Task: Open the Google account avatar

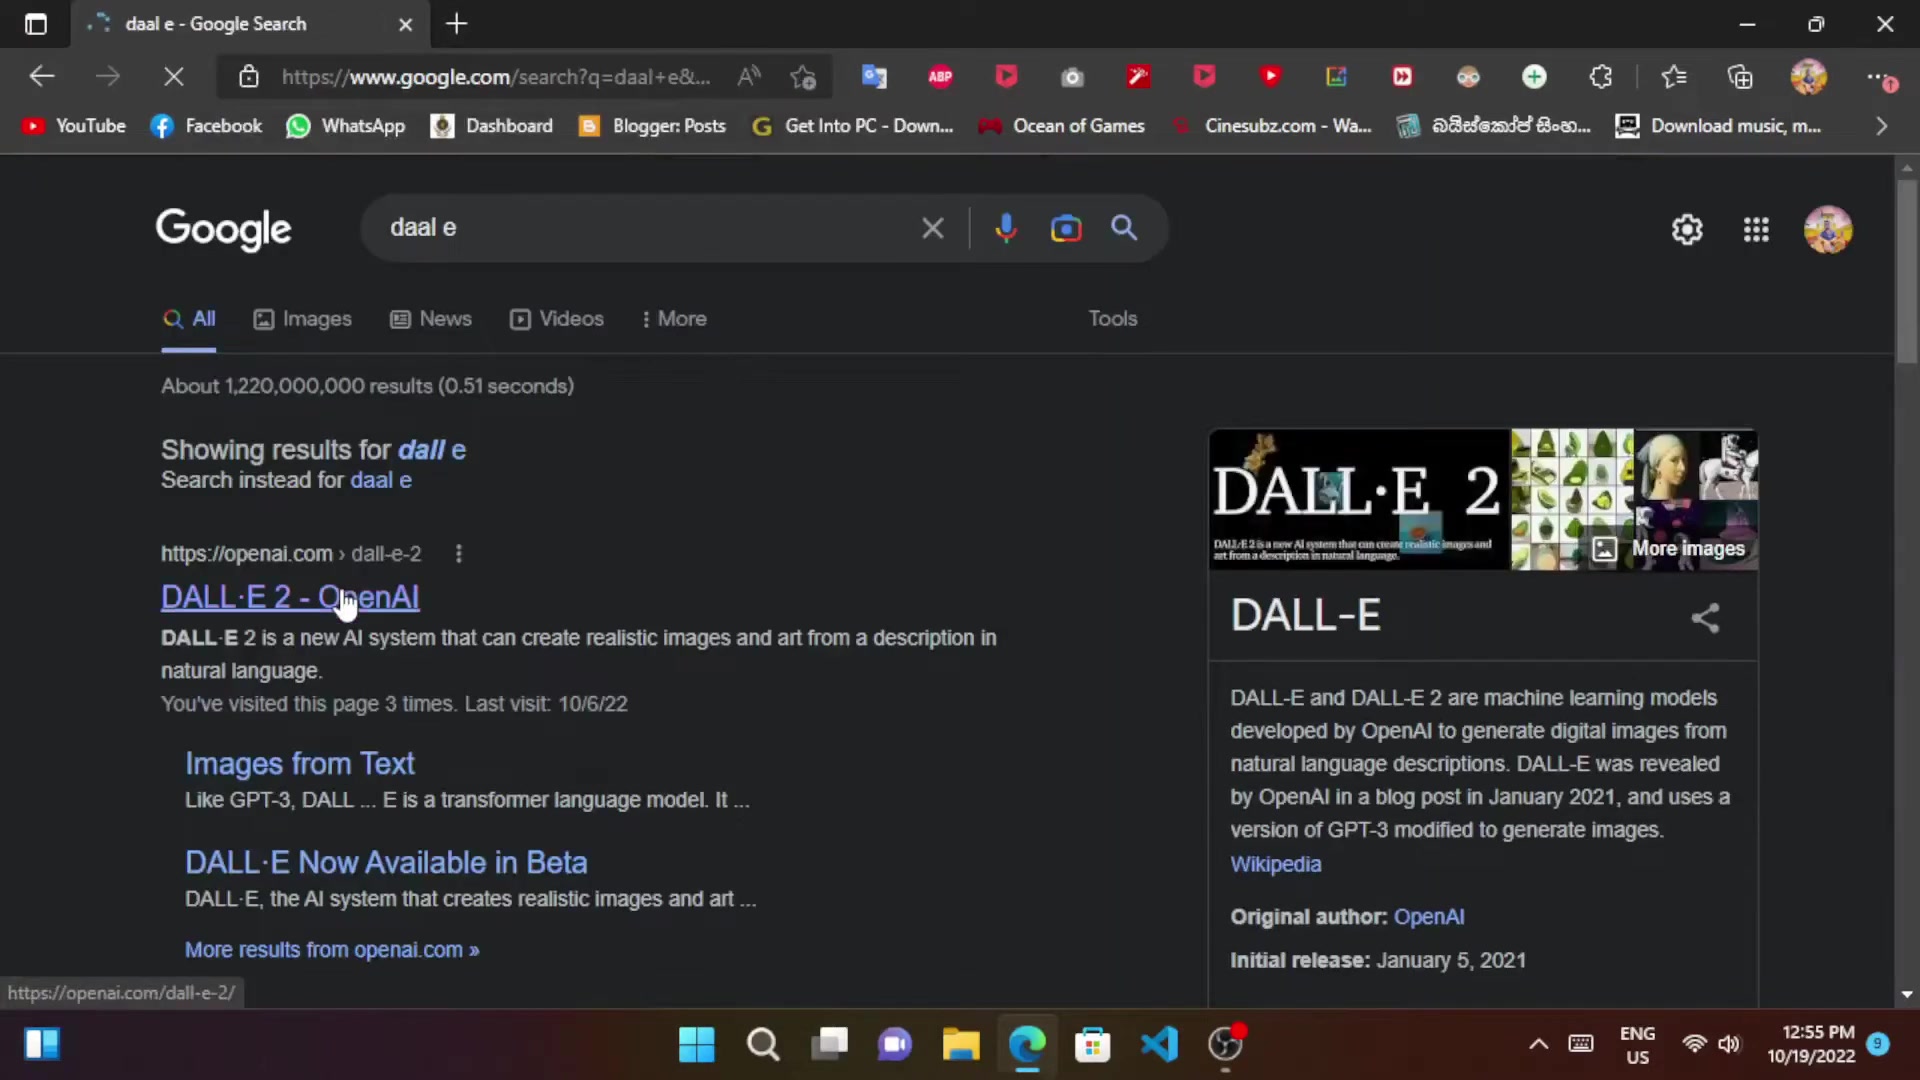Action: tap(1828, 229)
